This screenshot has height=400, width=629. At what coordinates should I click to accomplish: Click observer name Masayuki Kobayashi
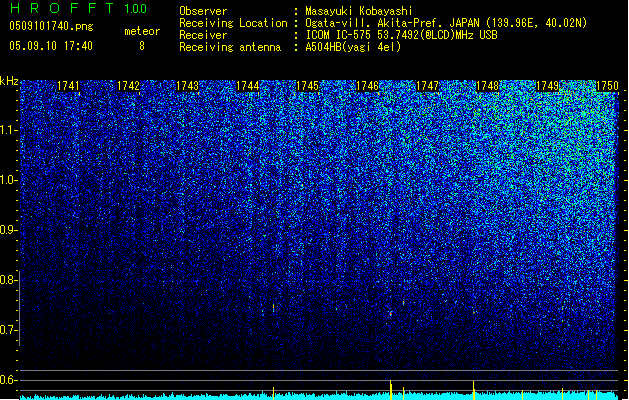359,11
